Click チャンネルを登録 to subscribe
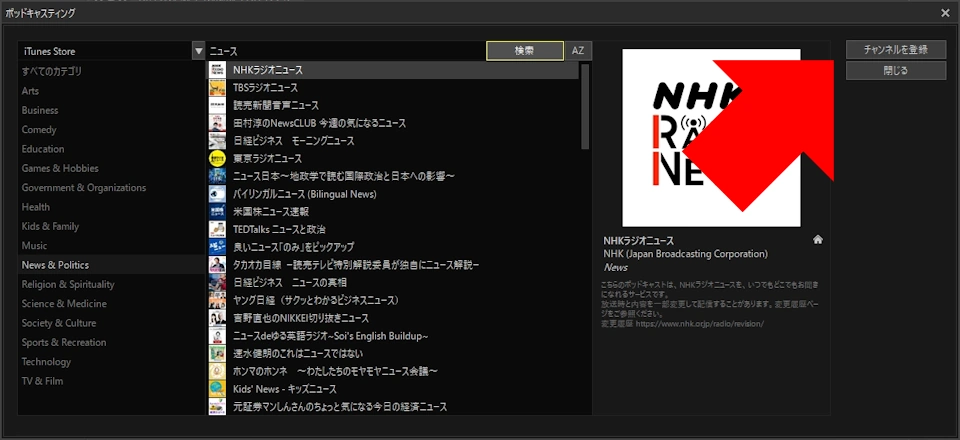960x440 pixels. [896, 50]
